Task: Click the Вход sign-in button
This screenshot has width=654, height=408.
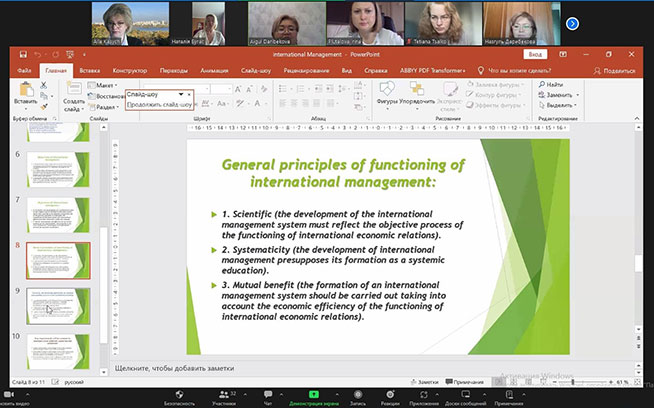Action: pos(535,54)
